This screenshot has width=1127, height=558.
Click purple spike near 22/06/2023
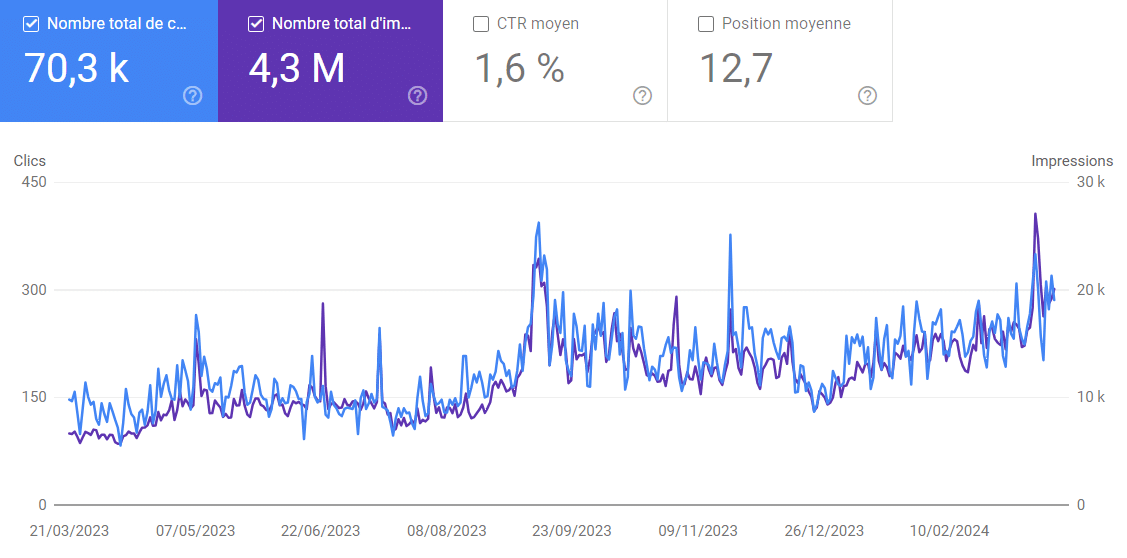click(323, 304)
